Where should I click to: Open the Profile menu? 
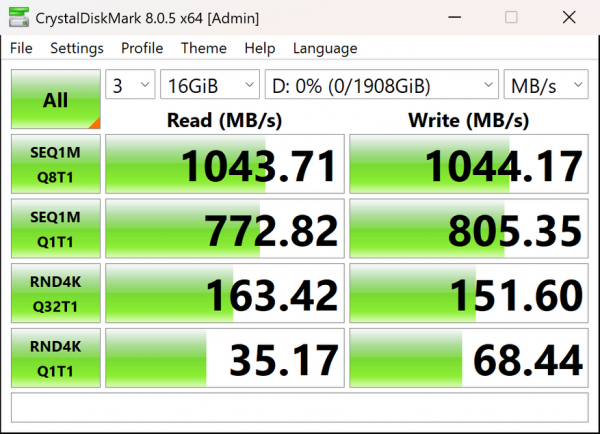(142, 48)
